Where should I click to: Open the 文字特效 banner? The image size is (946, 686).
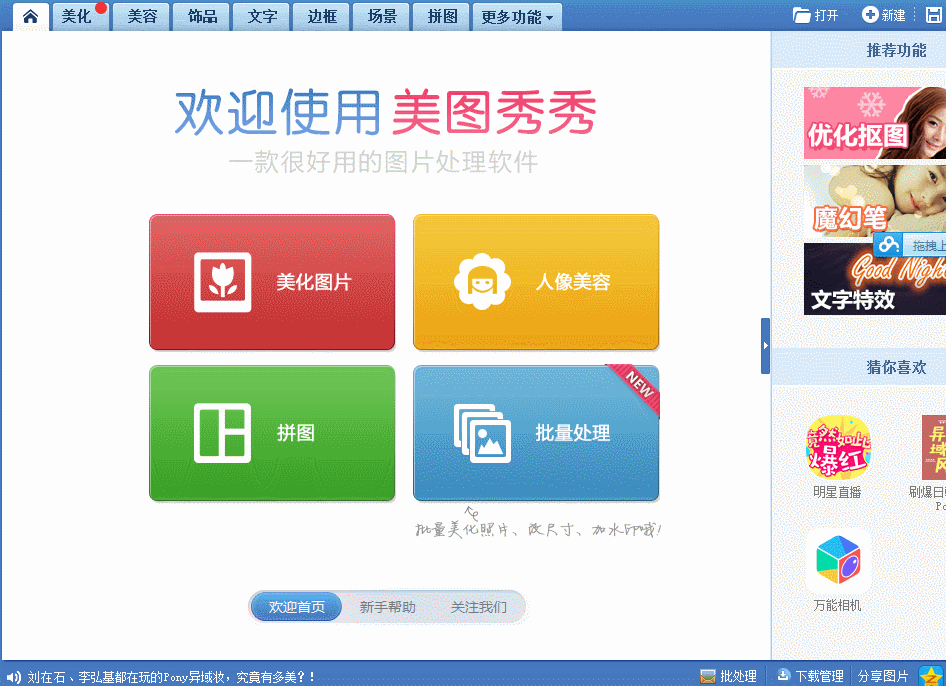point(875,279)
